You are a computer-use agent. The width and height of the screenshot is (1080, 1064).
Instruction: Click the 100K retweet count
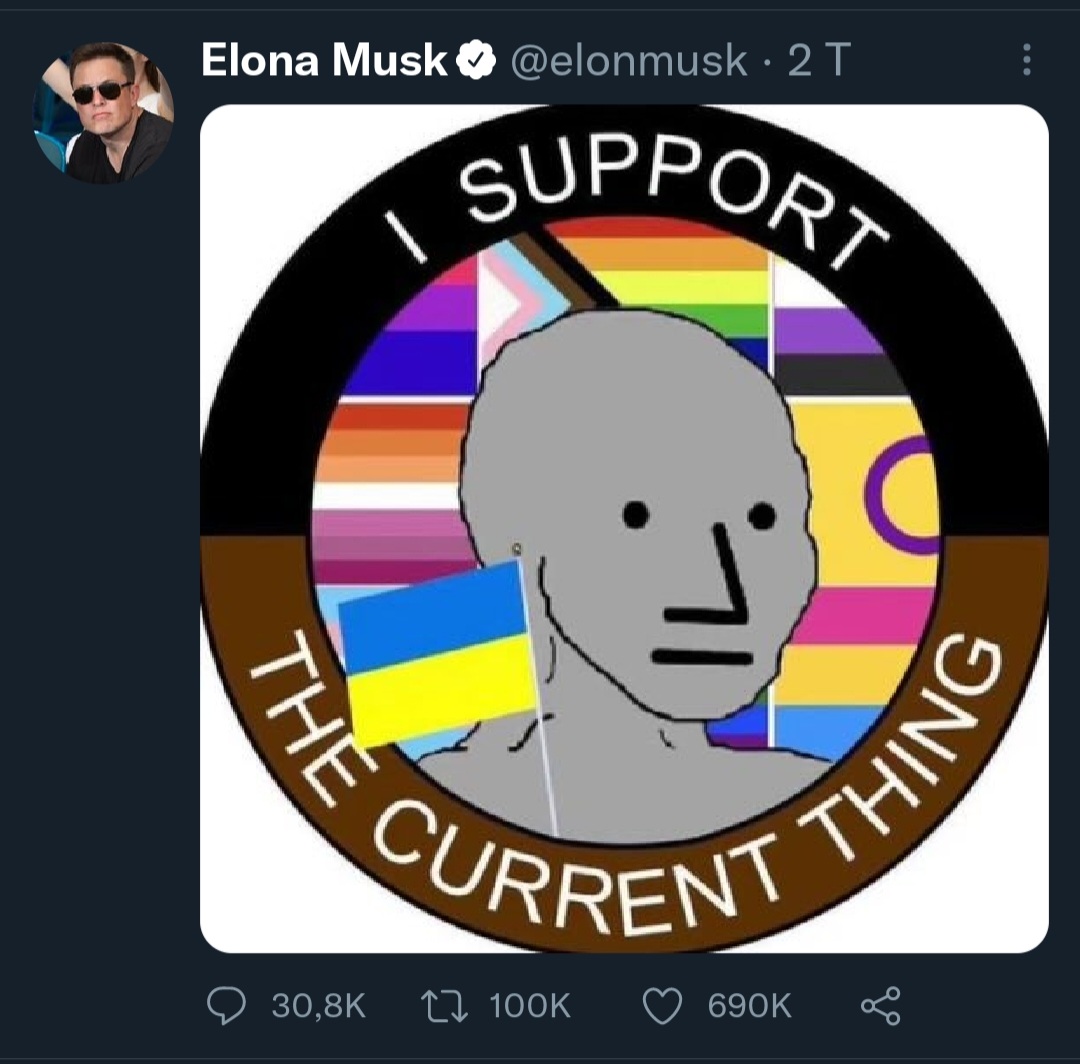pos(530,1006)
